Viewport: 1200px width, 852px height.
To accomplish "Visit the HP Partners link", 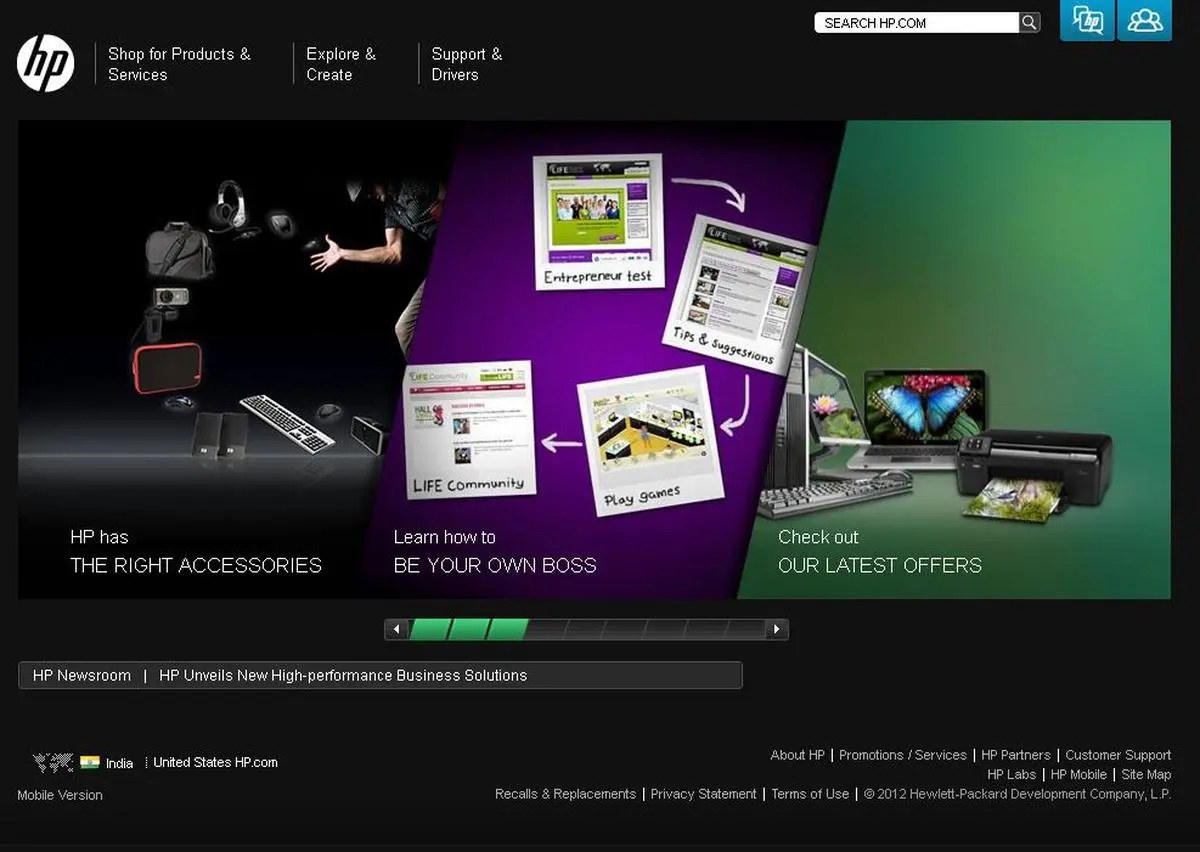I will click(1016, 755).
